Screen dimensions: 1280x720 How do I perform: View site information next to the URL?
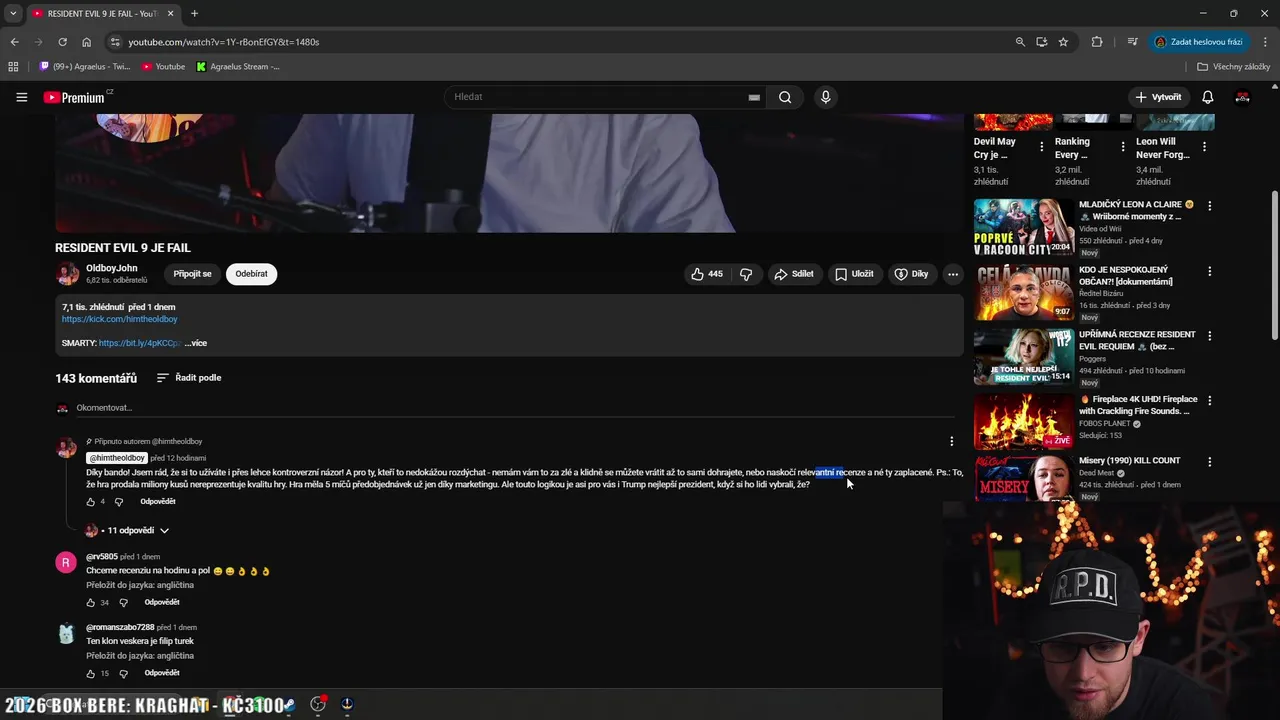115,42
